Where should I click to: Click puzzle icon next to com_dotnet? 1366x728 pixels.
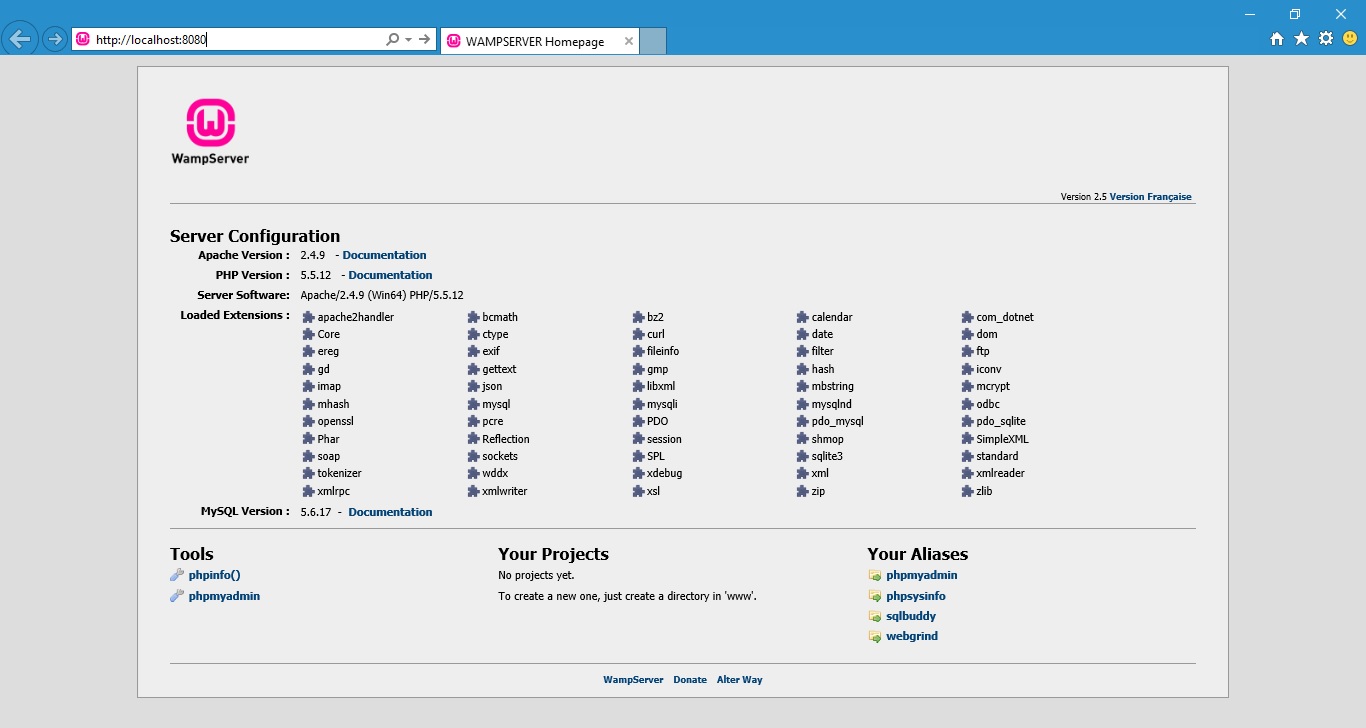(967, 317)
